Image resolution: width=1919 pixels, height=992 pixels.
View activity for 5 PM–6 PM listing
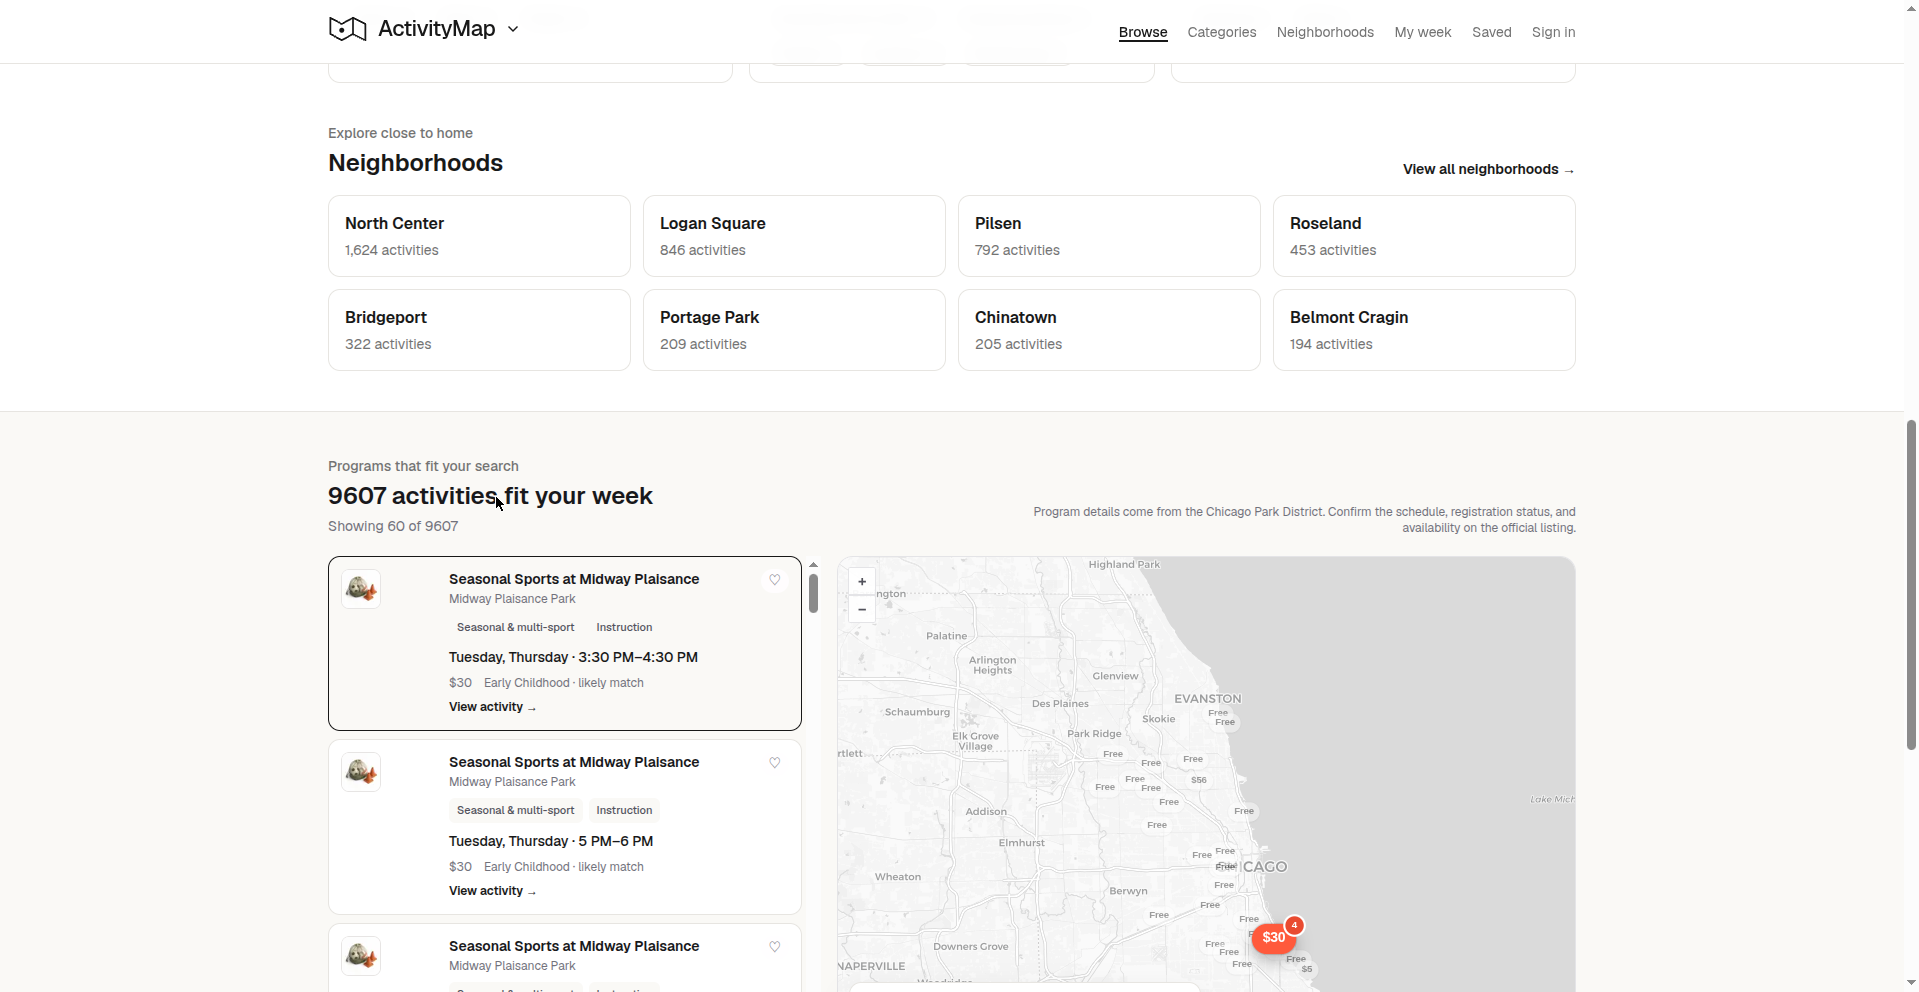[492, 891]
